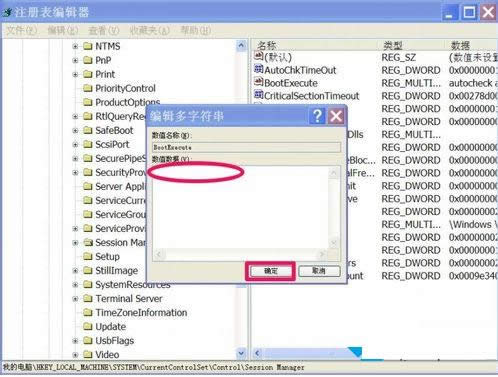498x377 pixels.
Task: Select the BootExecute value name
Action: [291, 83]
